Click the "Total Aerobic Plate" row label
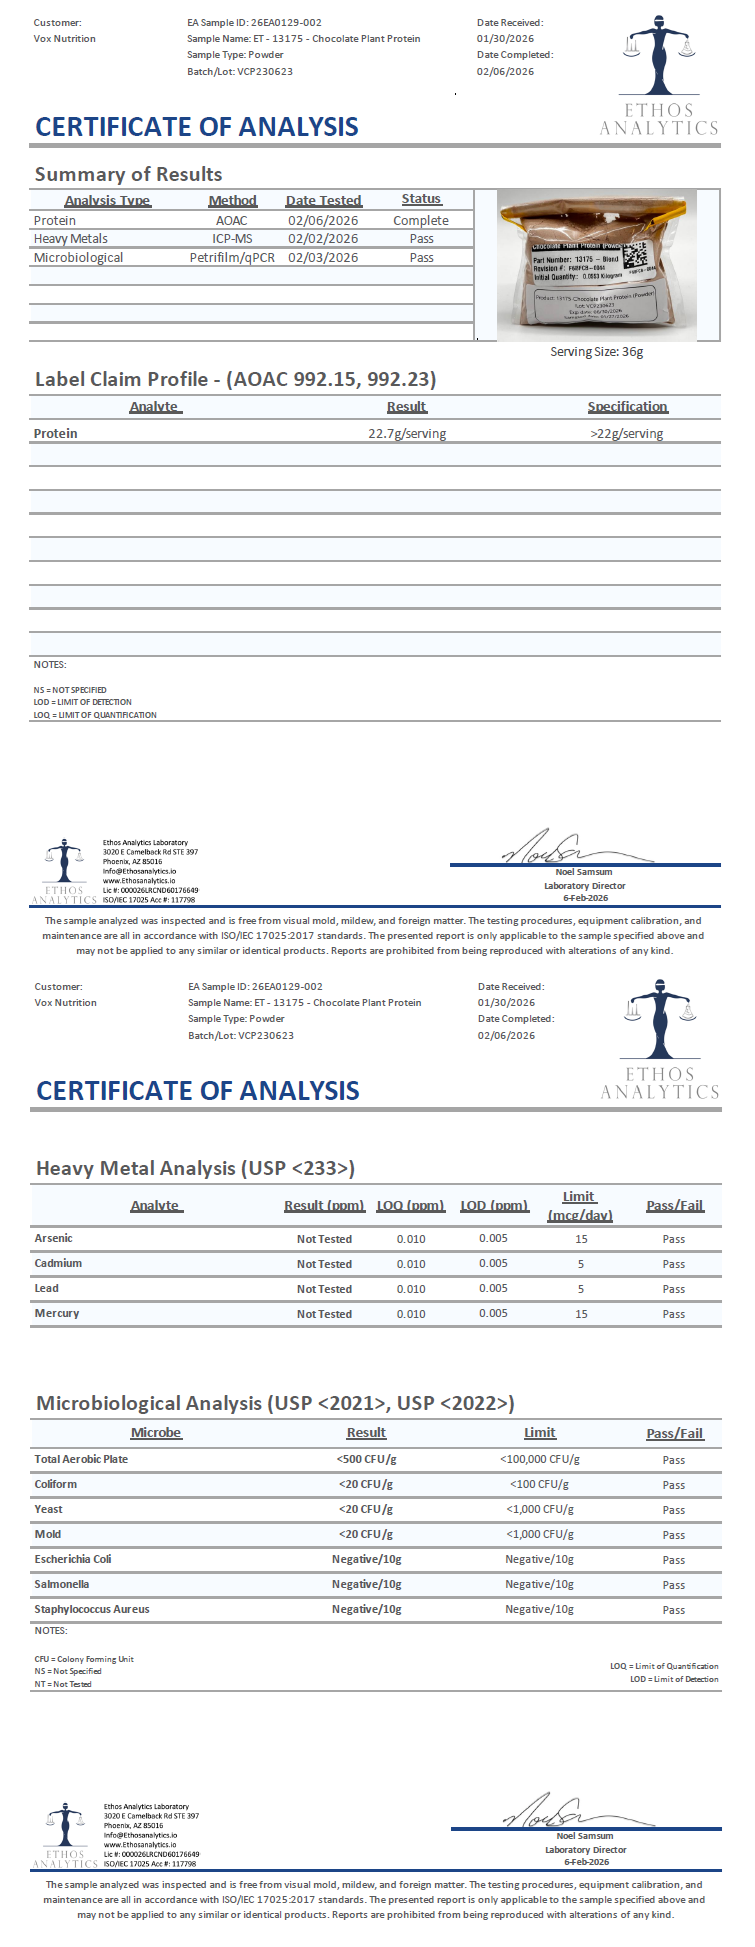The image size is (755, 1947). 81,1460
